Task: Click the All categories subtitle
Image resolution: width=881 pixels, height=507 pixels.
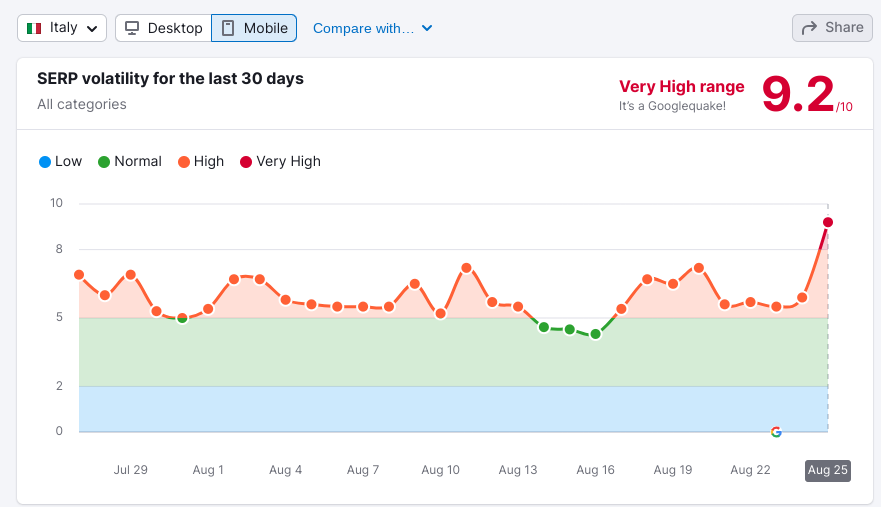Action: [82, 105]
